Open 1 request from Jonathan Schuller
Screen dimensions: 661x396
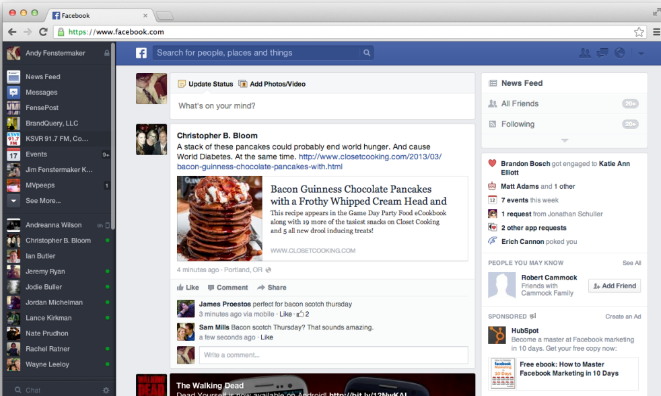(552, 214)
